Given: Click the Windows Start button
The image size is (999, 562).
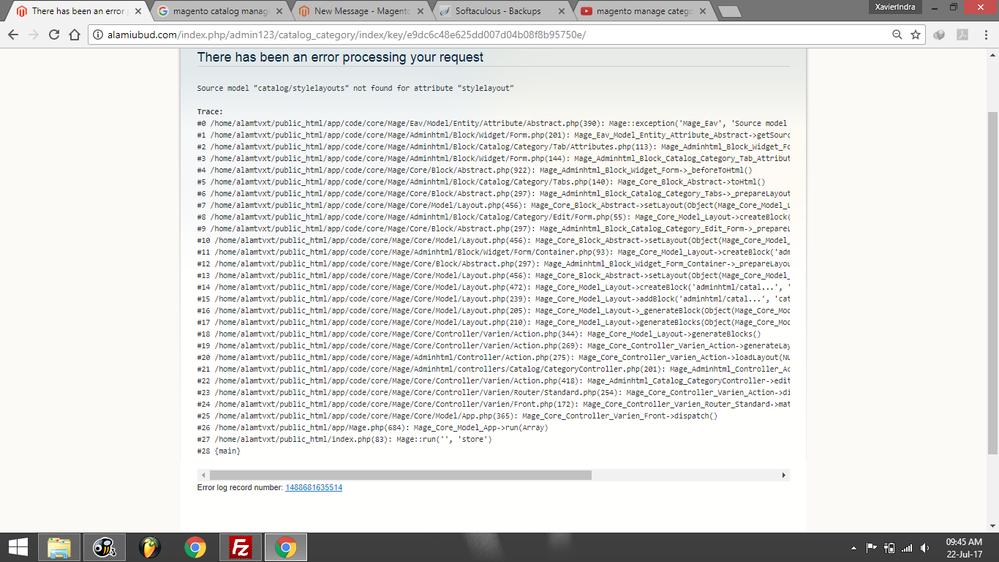Looking at the screenshot, I should pyautogui.click(x=17, y=547).
